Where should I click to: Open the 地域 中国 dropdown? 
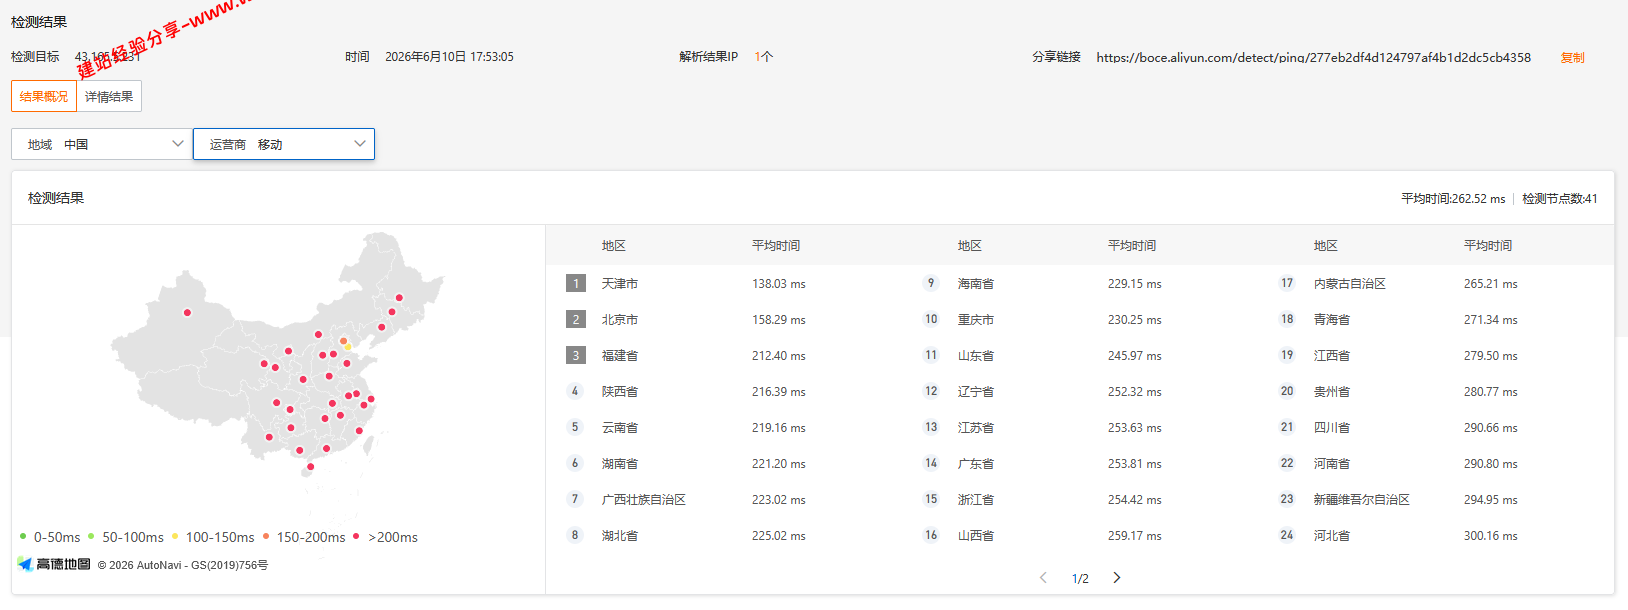pos(101,144)
